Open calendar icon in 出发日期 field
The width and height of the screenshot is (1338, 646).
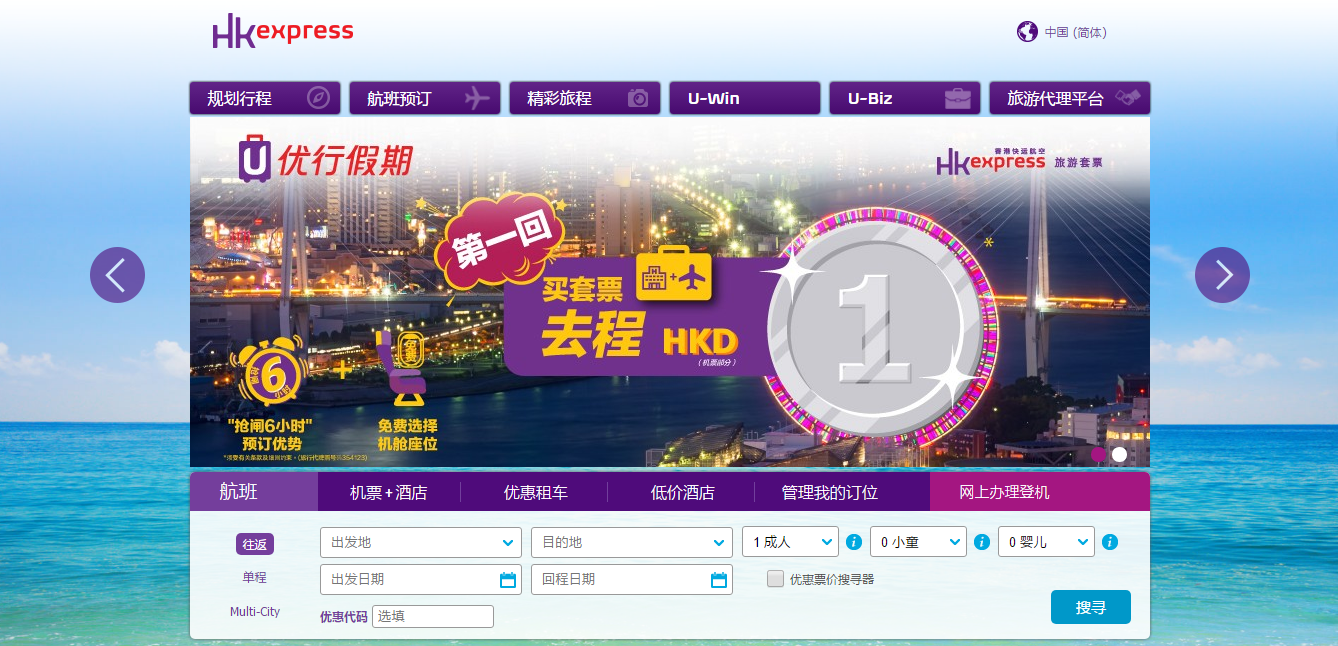click(508, 580)
